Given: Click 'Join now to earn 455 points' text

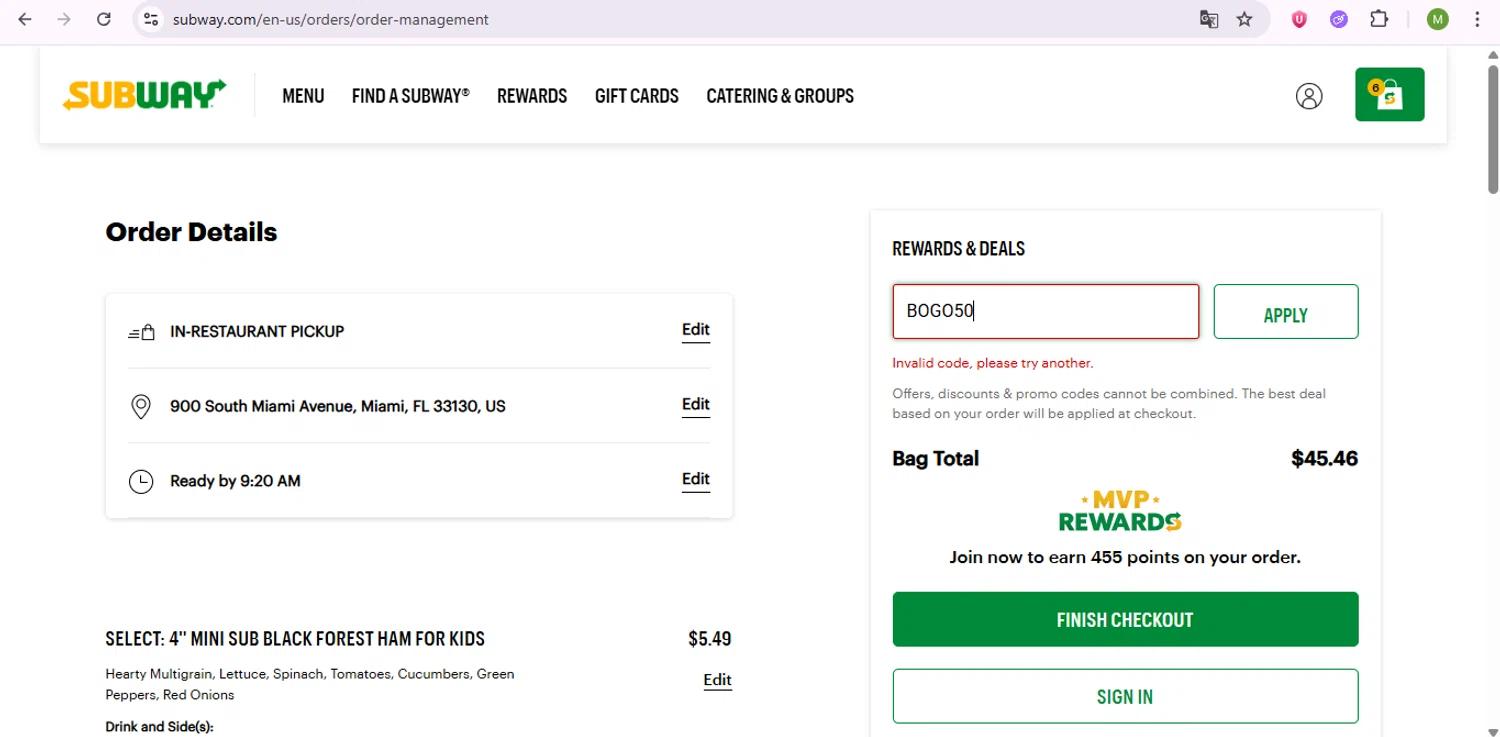Looking at the screenshot, I should coord(1125,557).
